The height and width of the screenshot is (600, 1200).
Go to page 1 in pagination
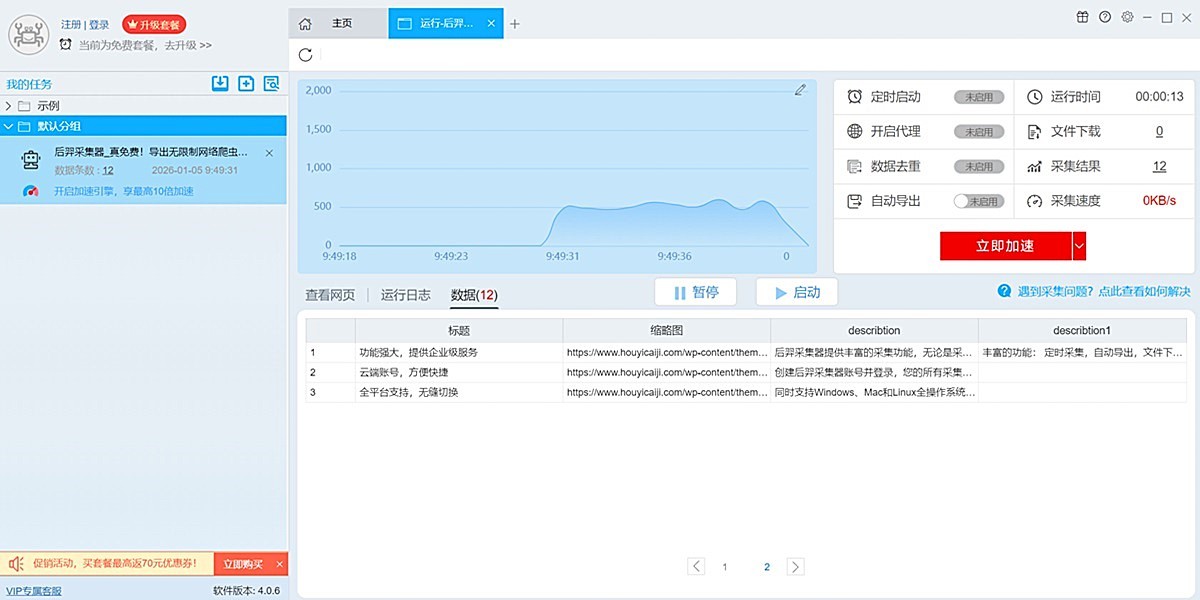(725, 567)
